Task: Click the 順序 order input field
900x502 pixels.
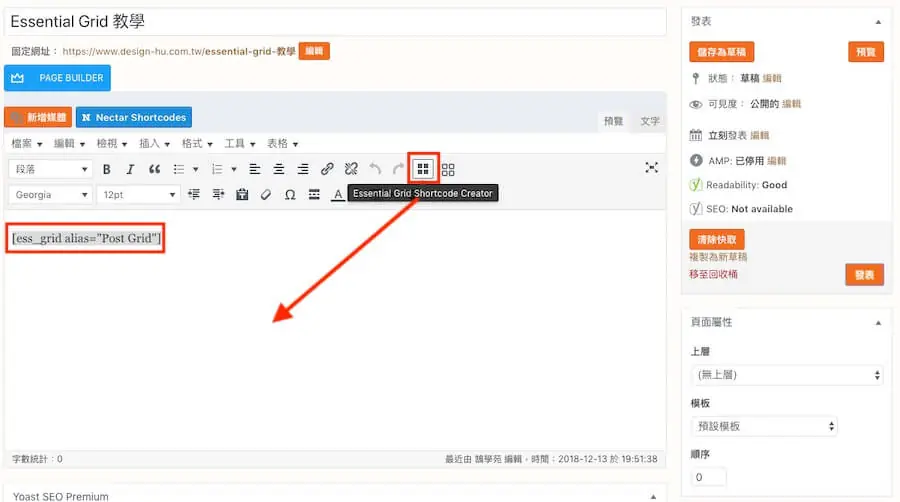Action: pos(708,477)
